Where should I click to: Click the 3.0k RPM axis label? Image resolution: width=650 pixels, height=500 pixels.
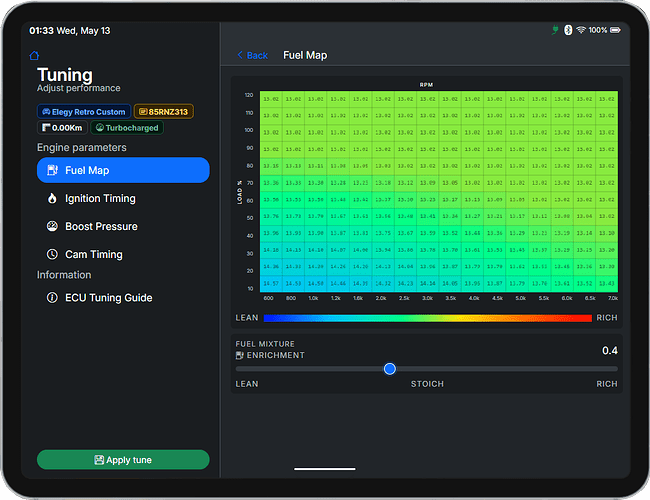[x=427, y=298]
